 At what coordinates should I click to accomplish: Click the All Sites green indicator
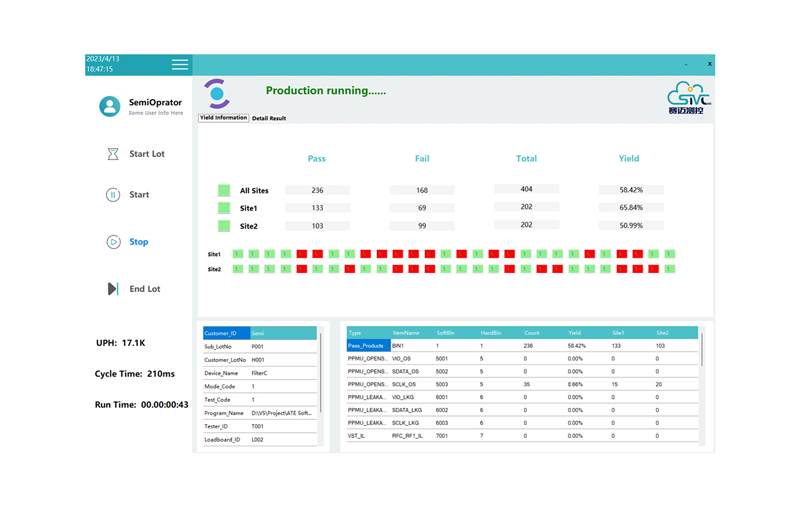[x=224, y=190]
